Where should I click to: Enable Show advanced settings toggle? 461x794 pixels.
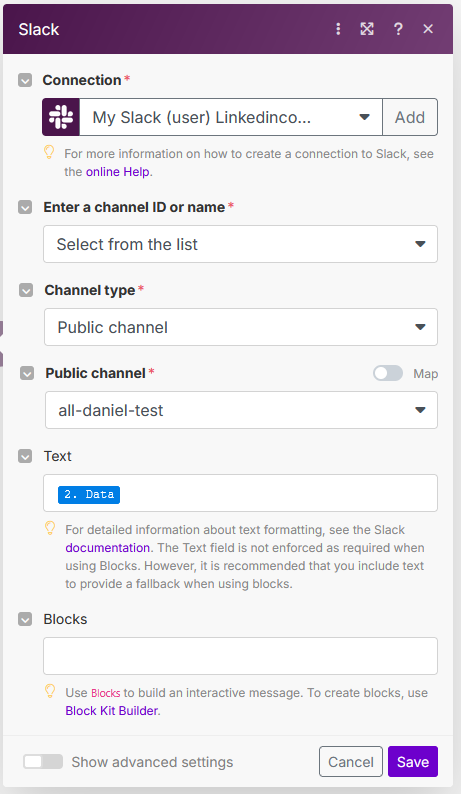click(43, 762)
